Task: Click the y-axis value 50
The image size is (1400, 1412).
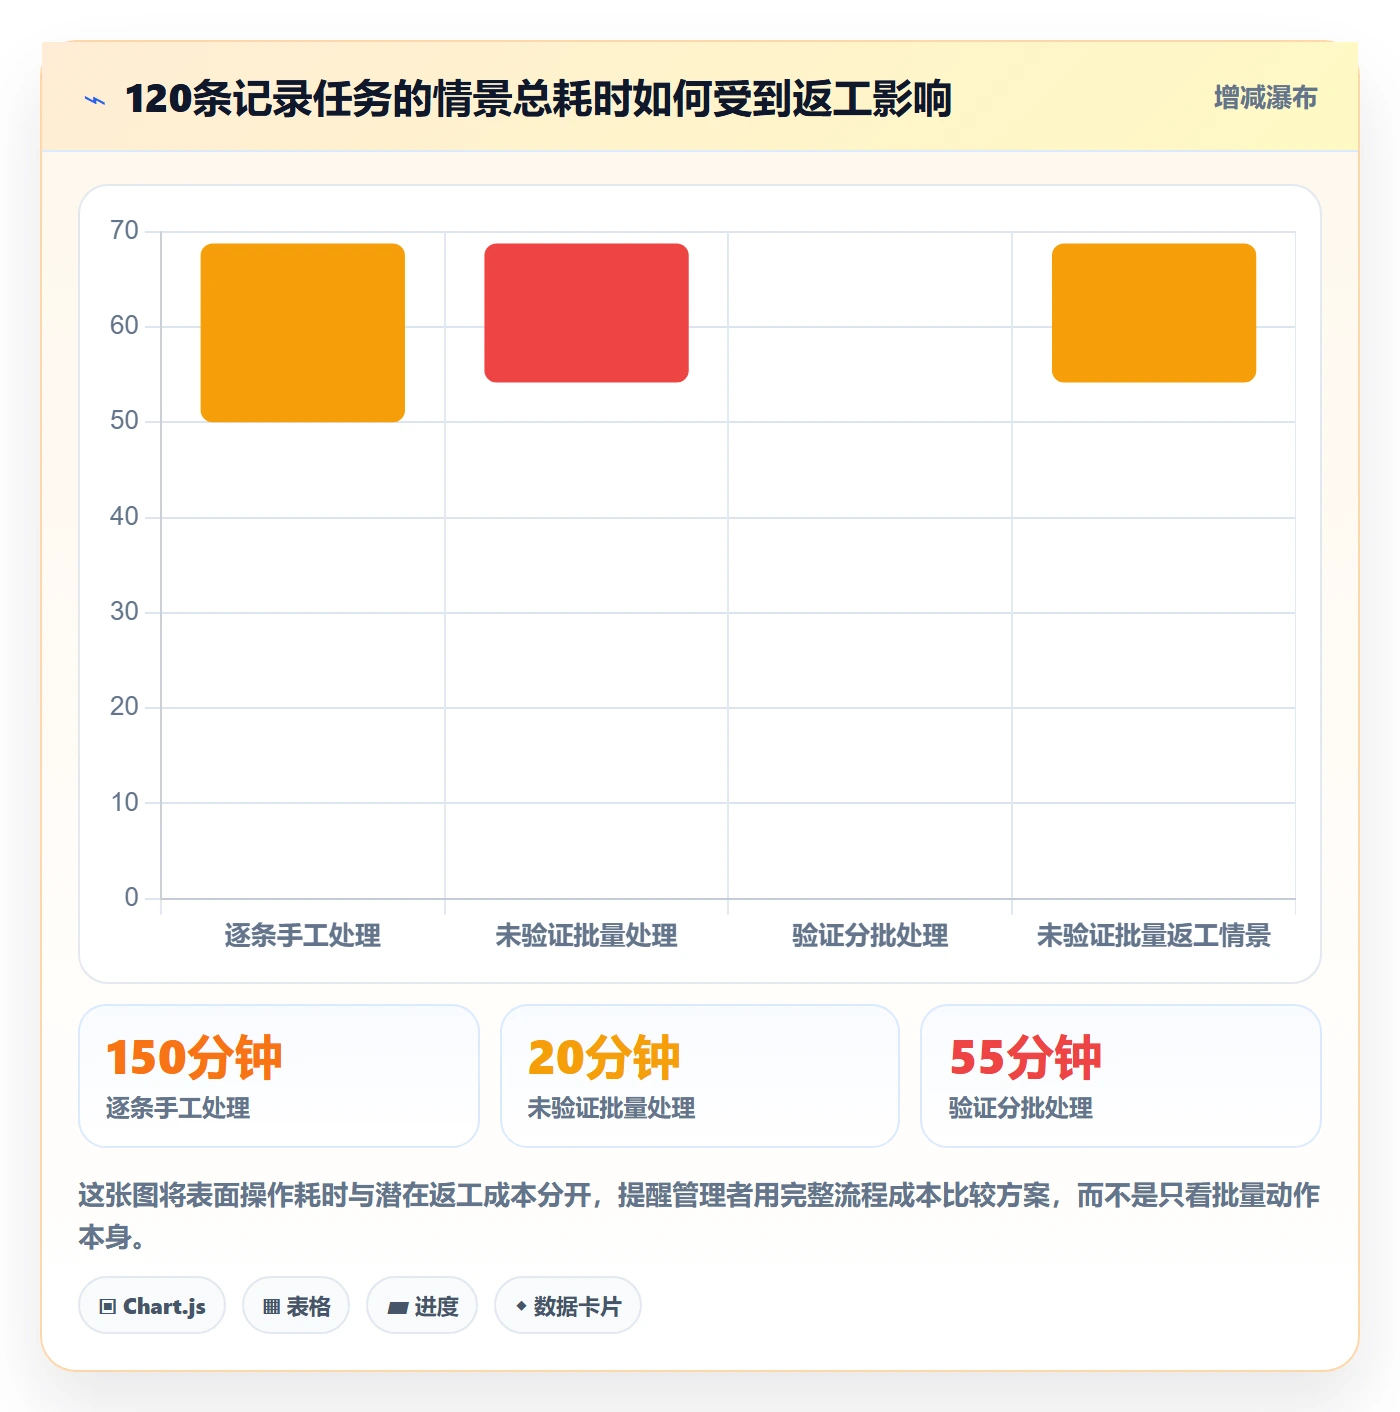Action: 125,421
